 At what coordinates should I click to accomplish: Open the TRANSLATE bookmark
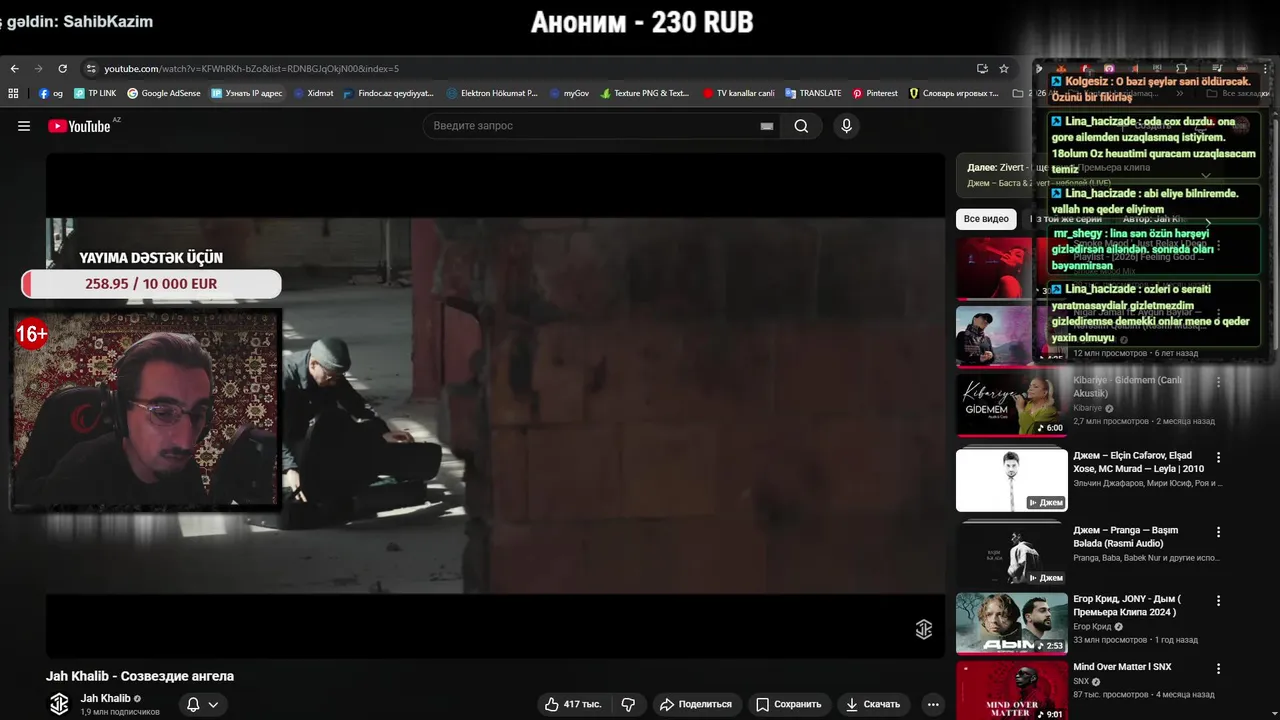813,93
